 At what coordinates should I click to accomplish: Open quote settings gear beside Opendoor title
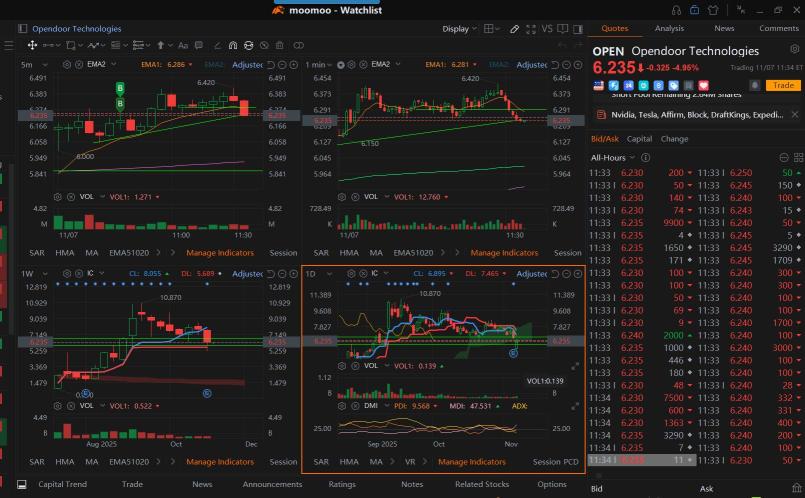(794, 49)
